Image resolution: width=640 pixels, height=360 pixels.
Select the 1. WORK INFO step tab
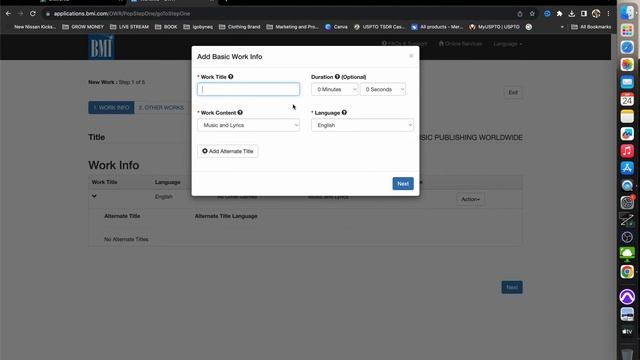111,108
